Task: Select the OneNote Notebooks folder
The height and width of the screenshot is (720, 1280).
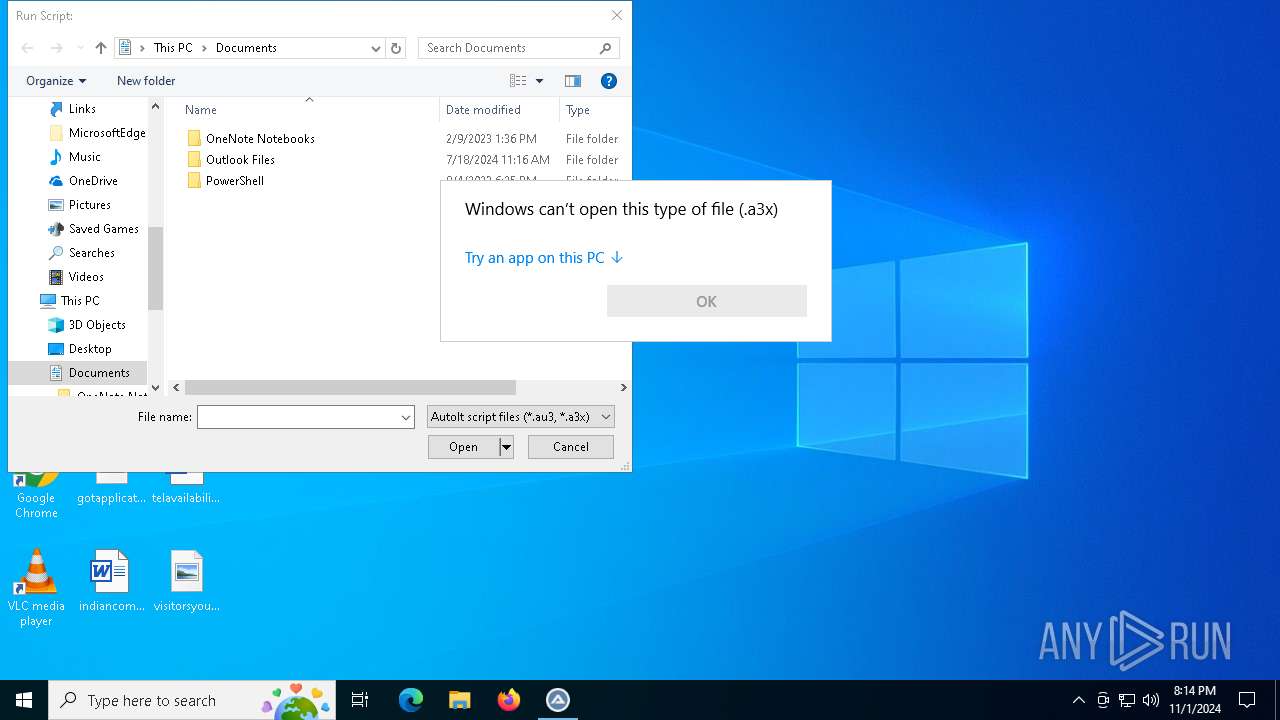Action: pos(260,139)
